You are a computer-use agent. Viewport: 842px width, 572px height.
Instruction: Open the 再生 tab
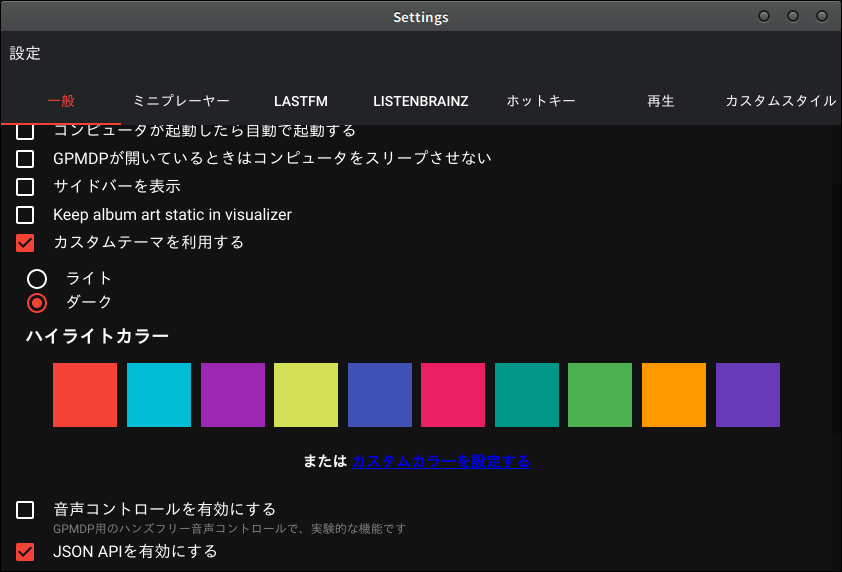[660, 100]
